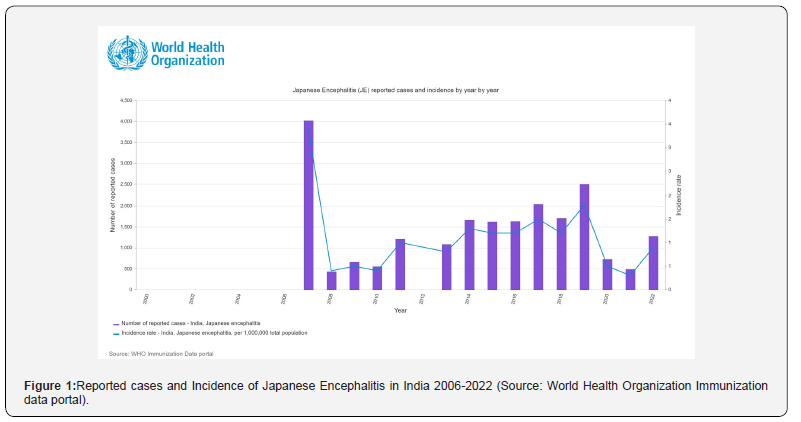This screenshot has height=422, width=801.
Task: Click the 2000 tick label on x-axis
Action: coord(146,299)
